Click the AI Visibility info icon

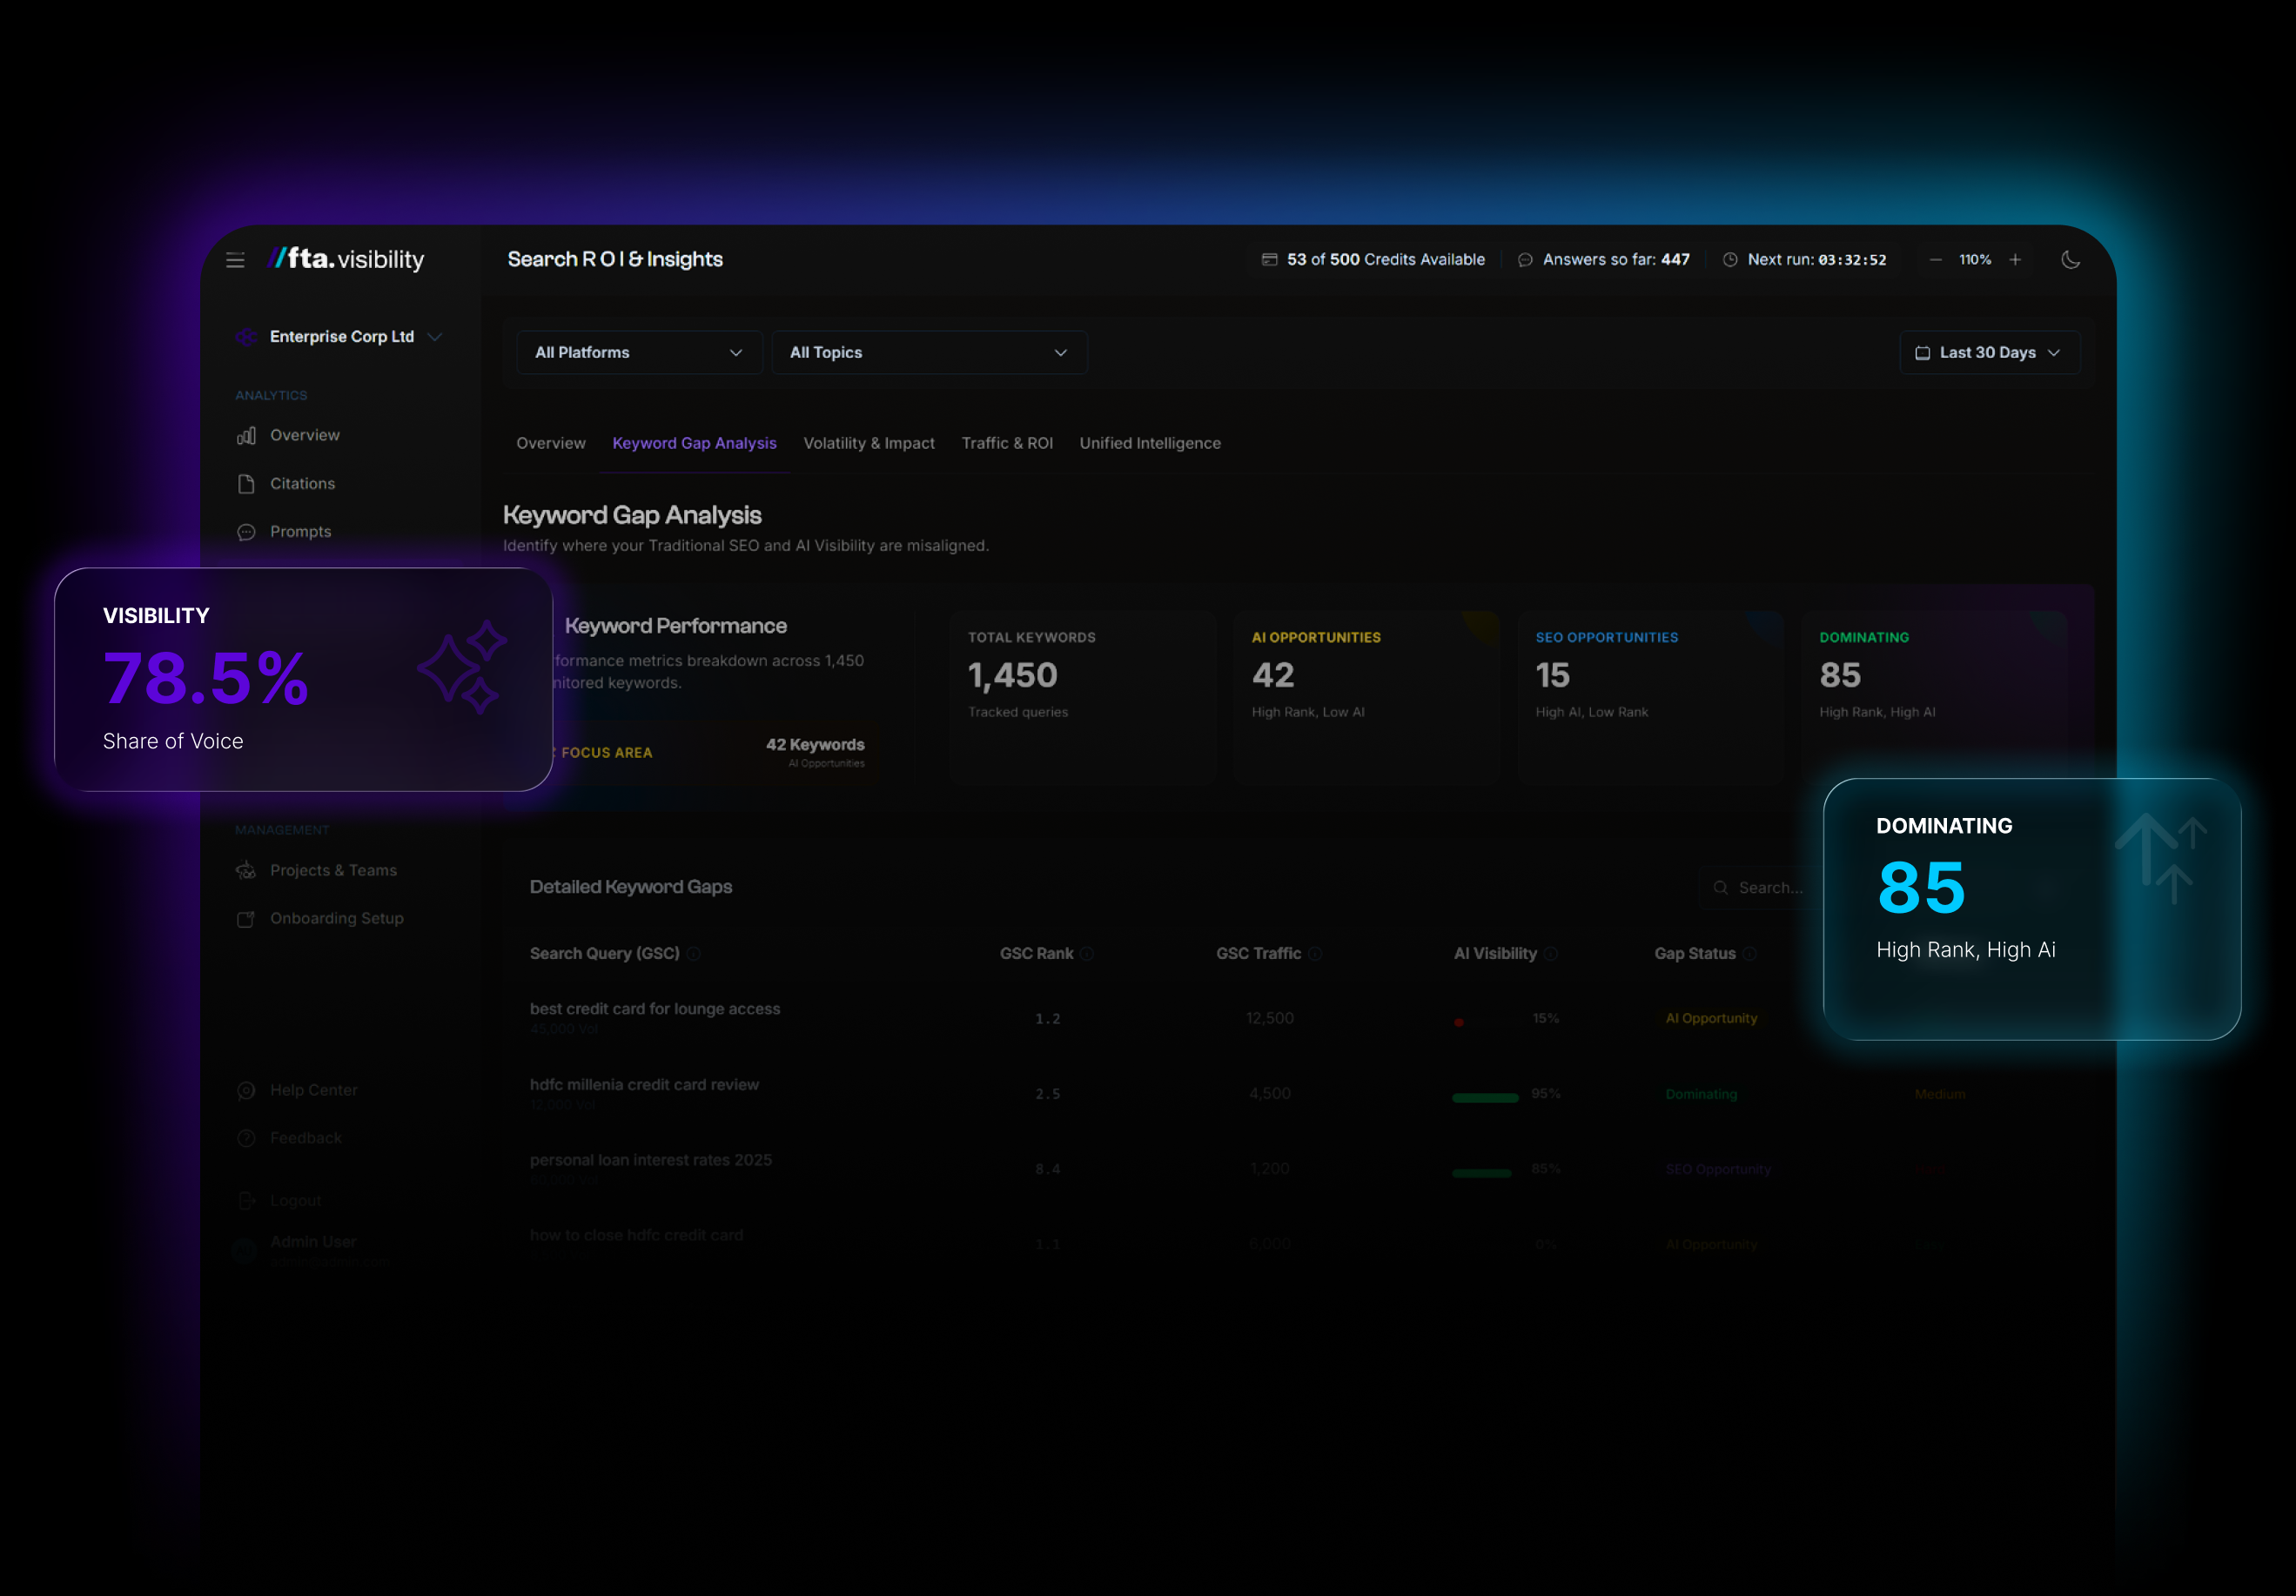(1551, 954)
